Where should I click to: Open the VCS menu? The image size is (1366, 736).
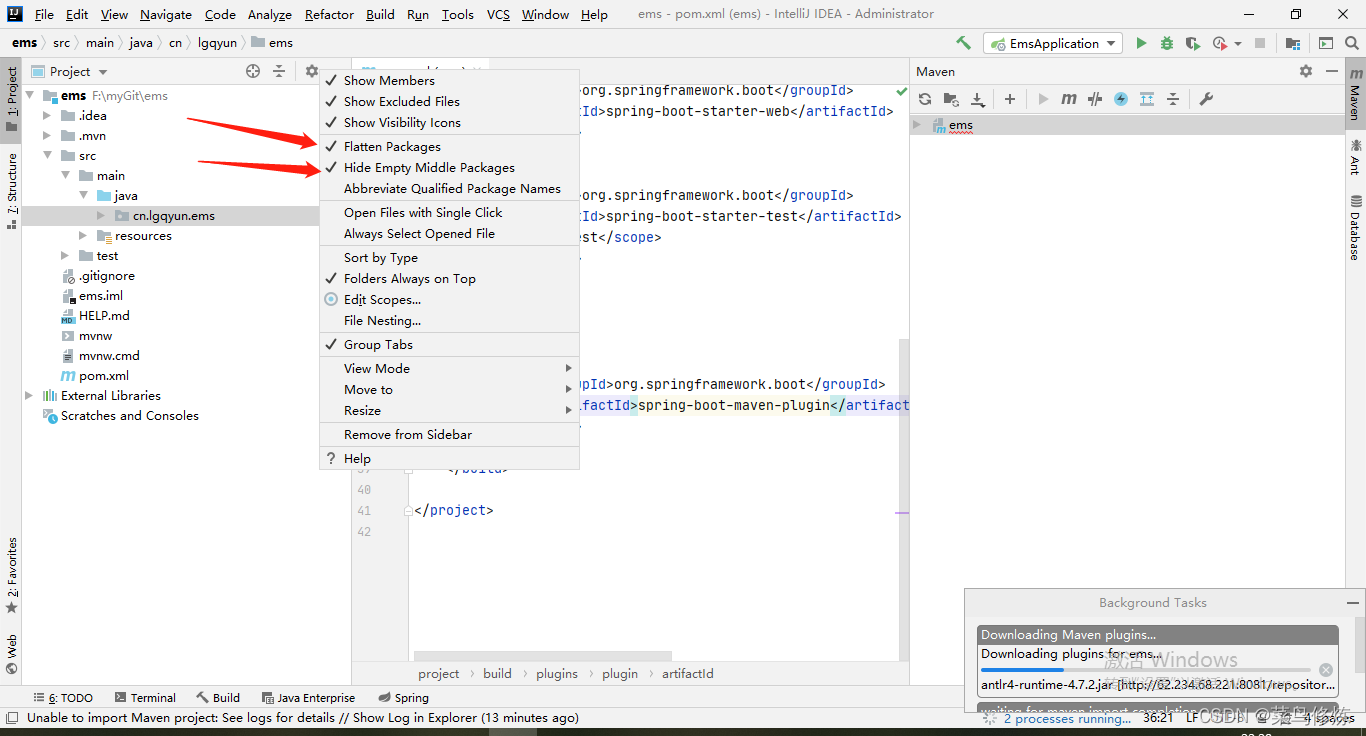coord(498,14)
